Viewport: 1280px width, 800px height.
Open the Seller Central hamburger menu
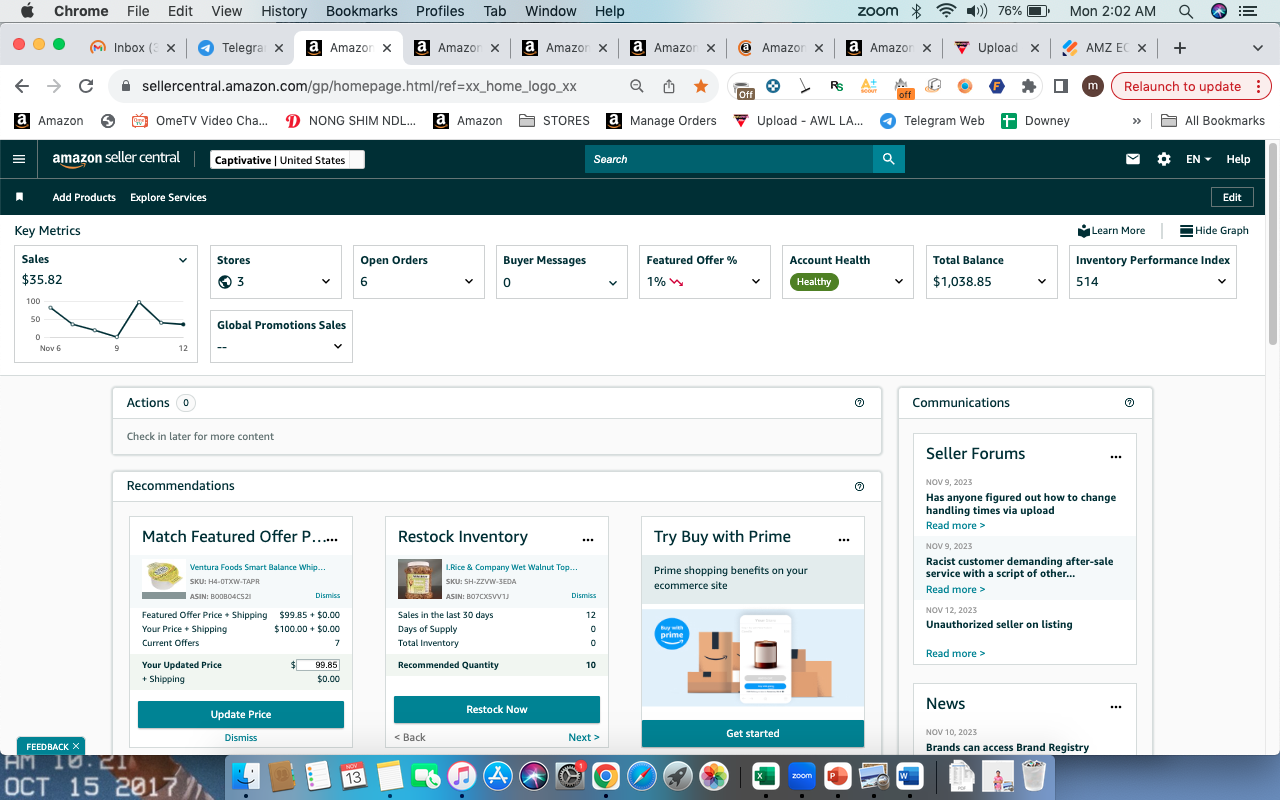coord(19,159)
